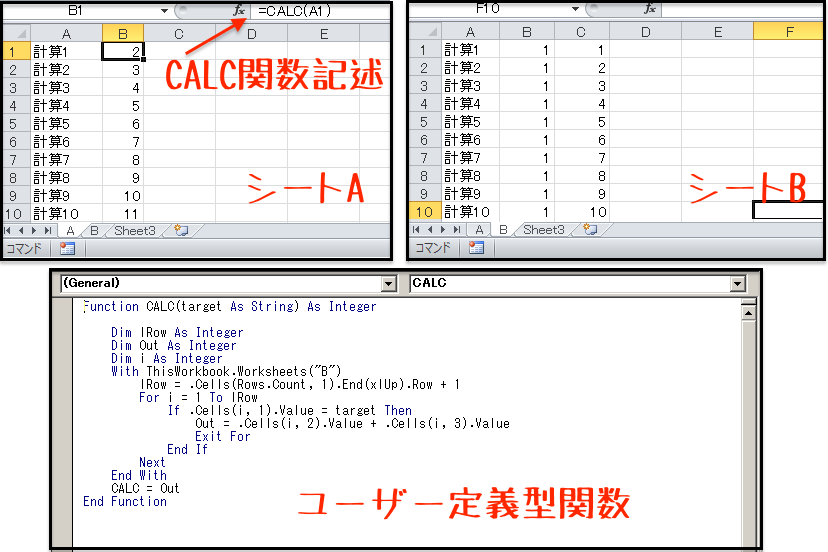Select all cells corner in sheet A window
Screen dimensions: 828x552
[x=16, y=34]
